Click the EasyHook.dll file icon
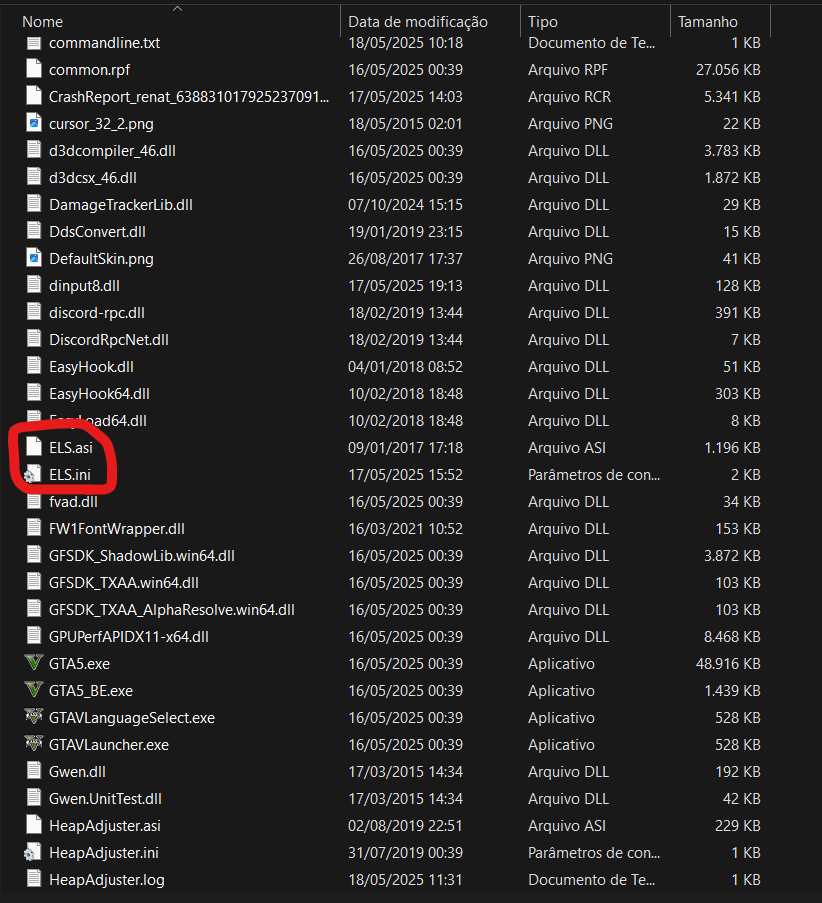This screenshot has width=822, height=903. [x=34, y=367]
